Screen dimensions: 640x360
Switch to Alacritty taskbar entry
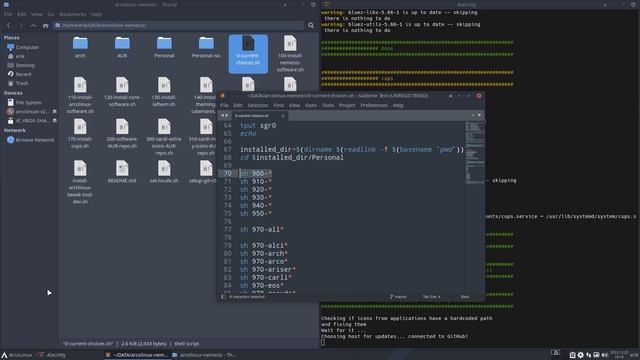click(x=52, y=355)
